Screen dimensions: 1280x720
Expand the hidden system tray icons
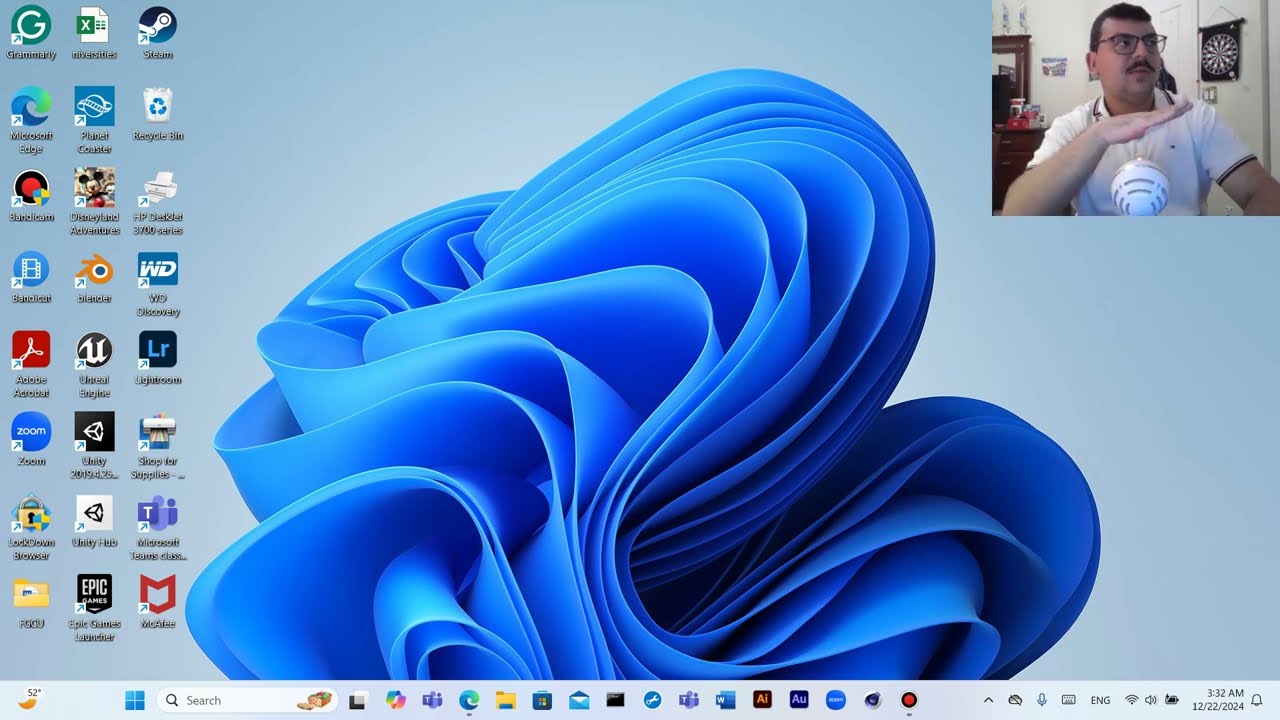(989, 700)
